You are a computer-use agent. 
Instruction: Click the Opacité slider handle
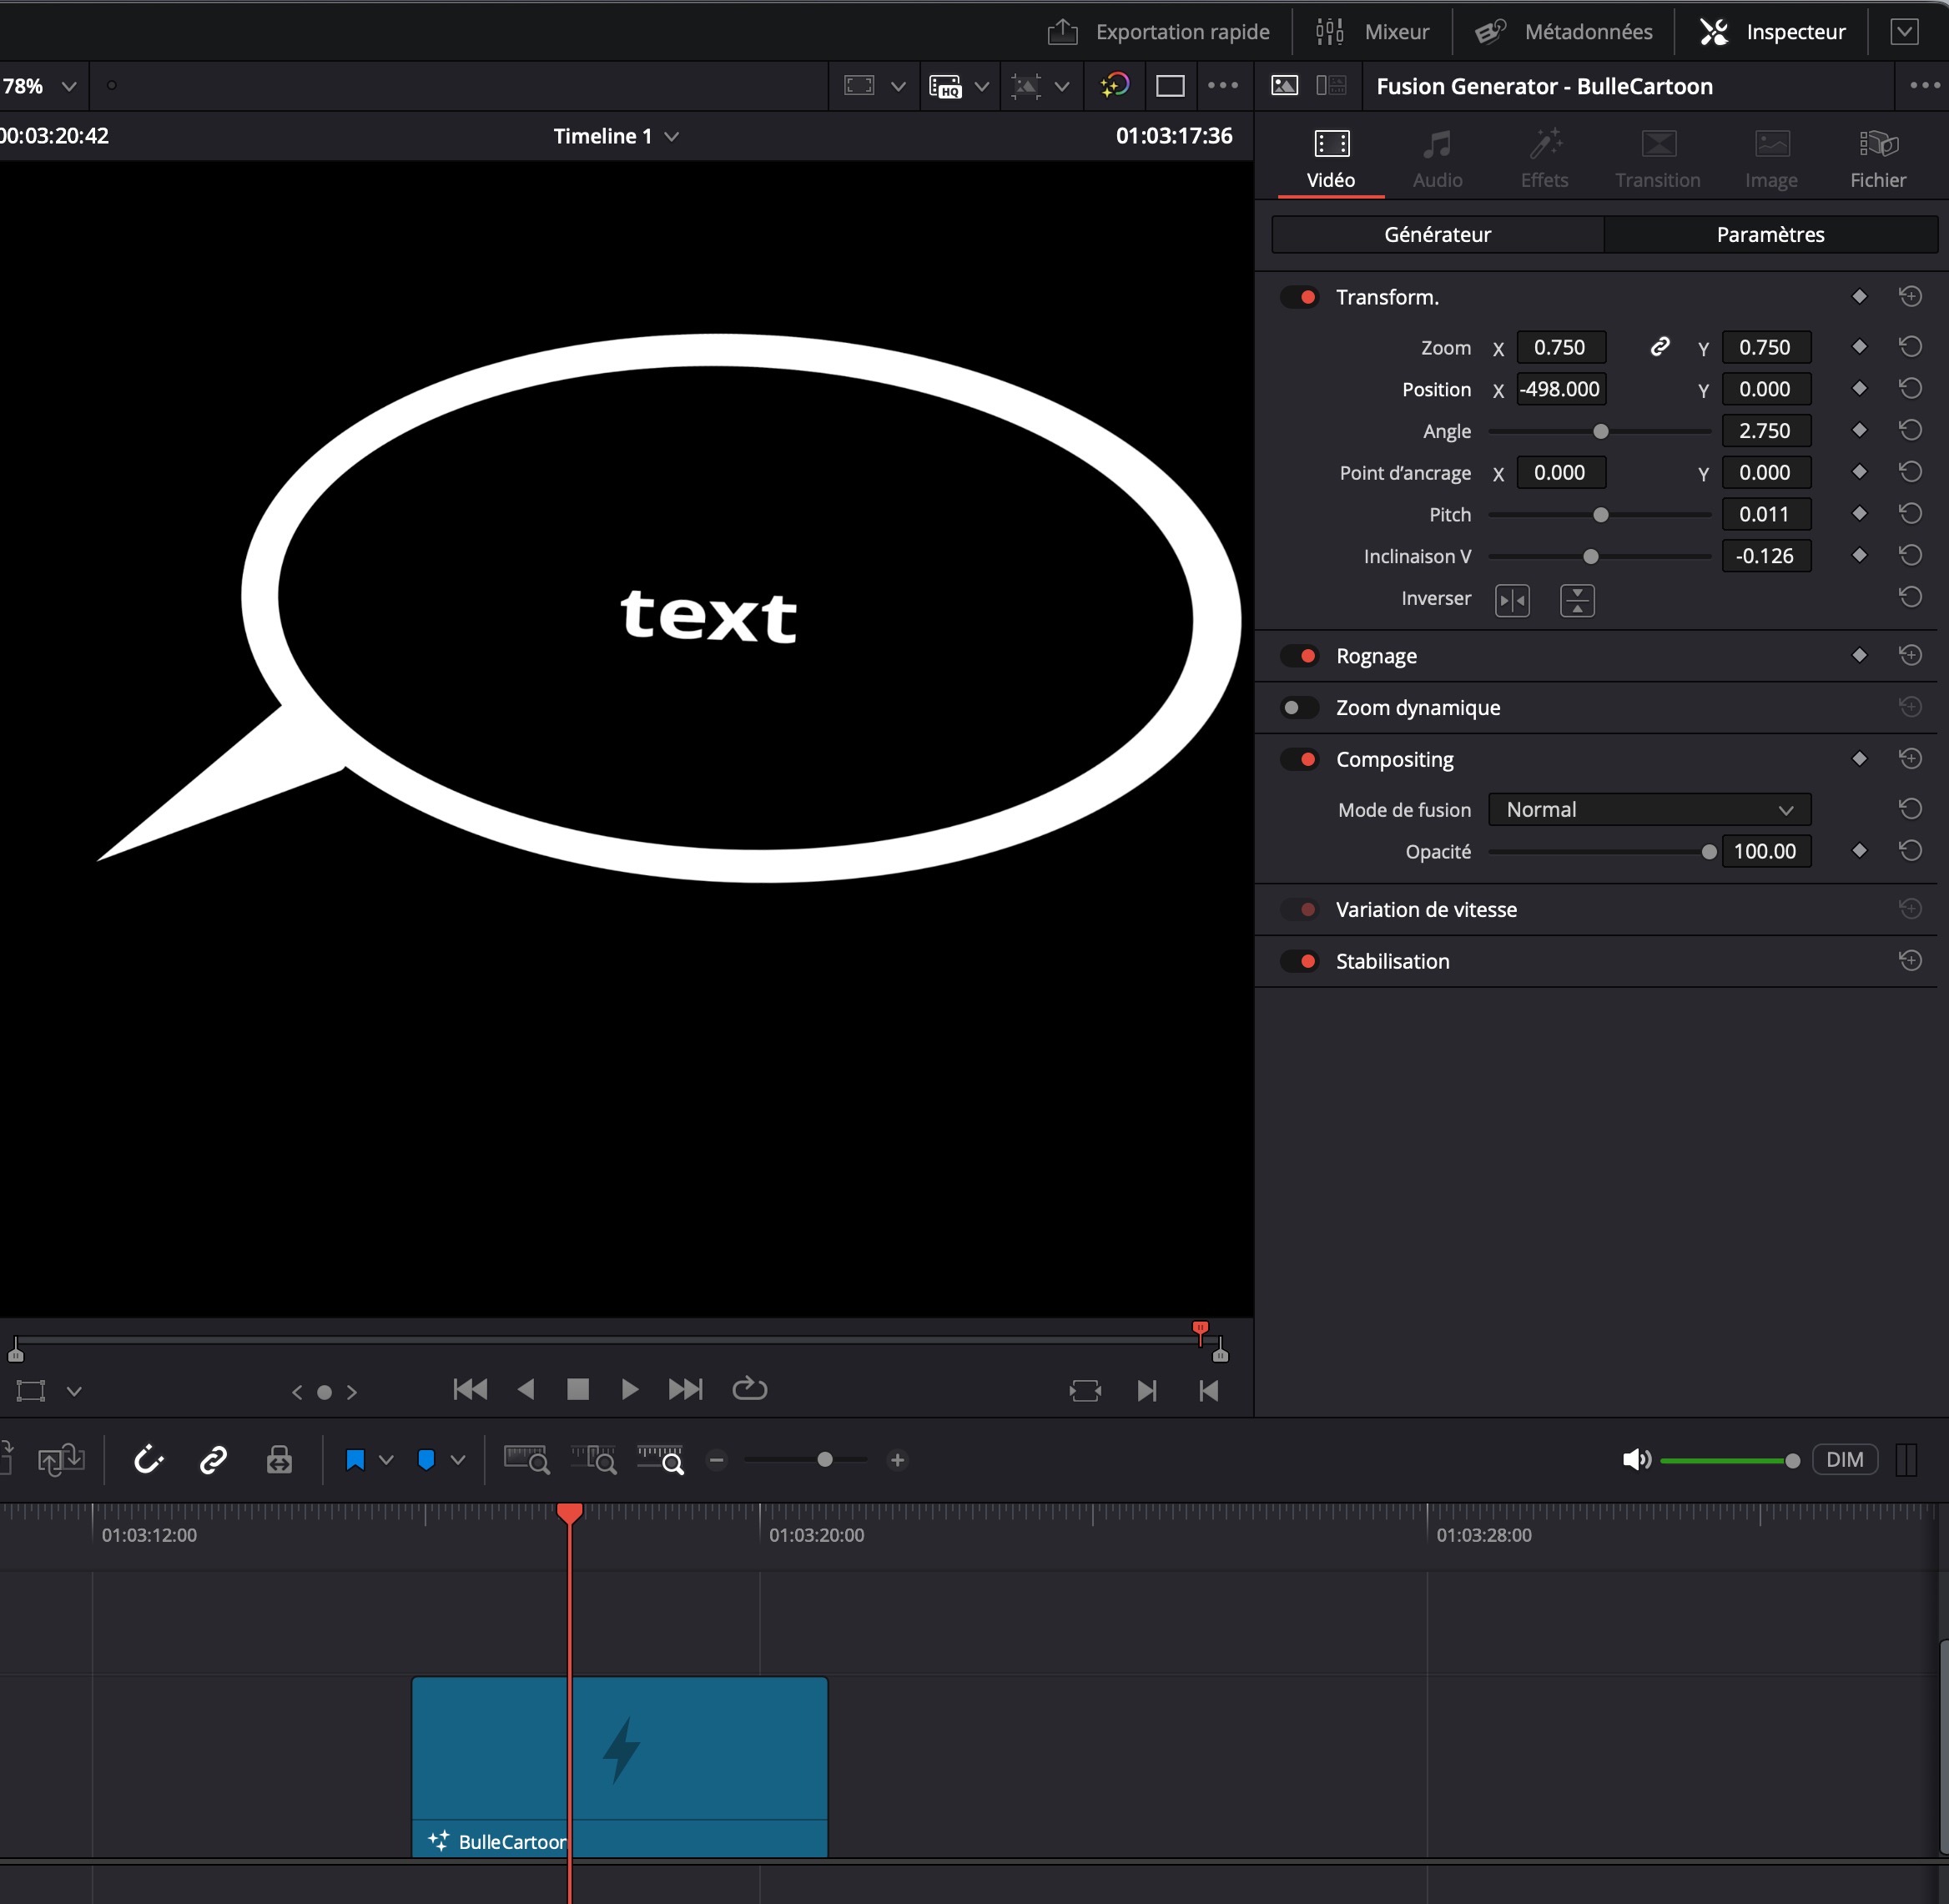[1709, 852]
